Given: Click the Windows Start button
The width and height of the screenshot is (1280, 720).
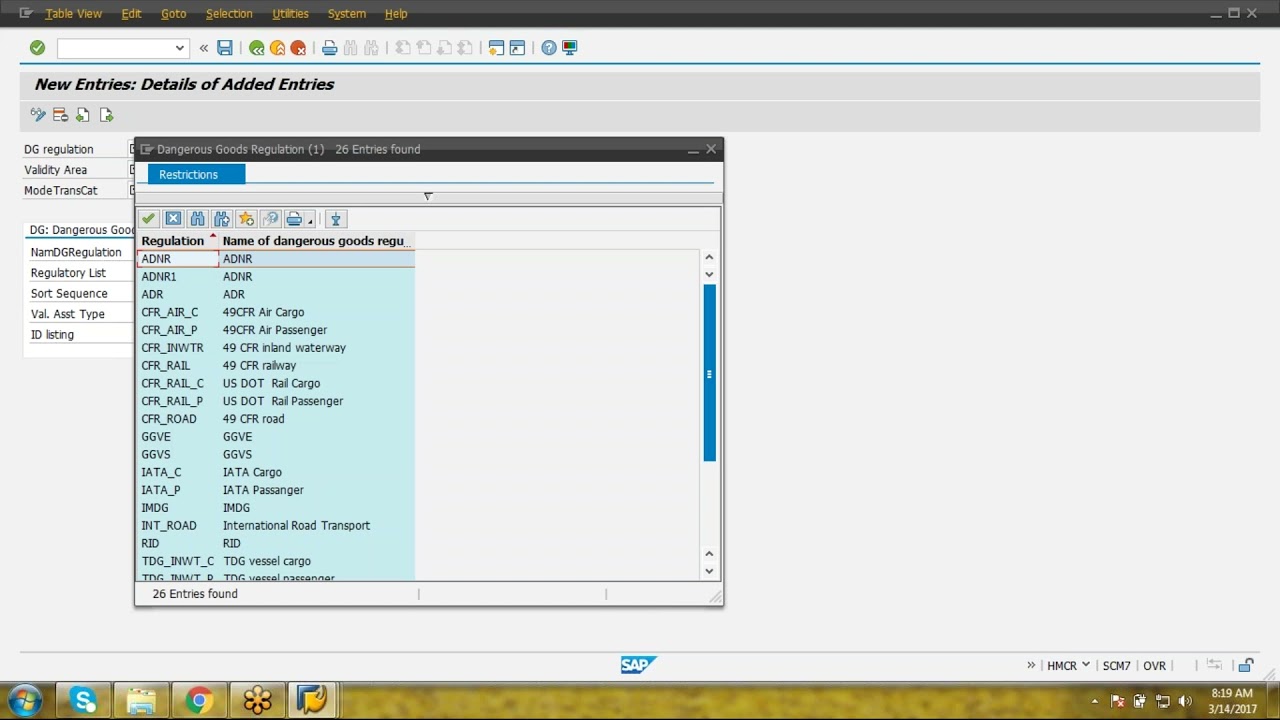Looking at the screenshot, I should (x=24, y=701).
